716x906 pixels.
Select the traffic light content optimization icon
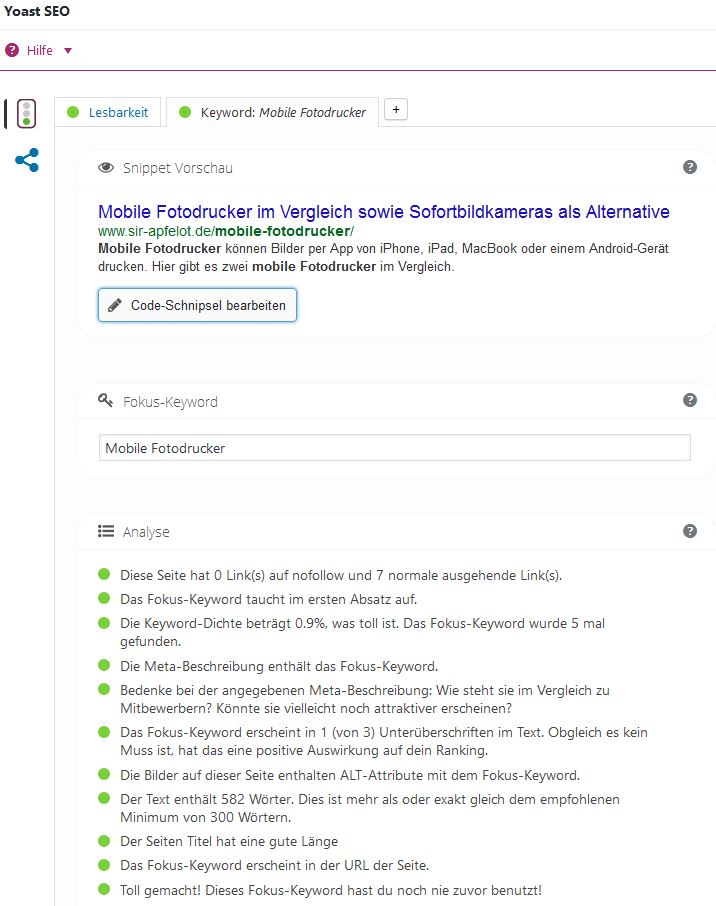coord(27,114)
